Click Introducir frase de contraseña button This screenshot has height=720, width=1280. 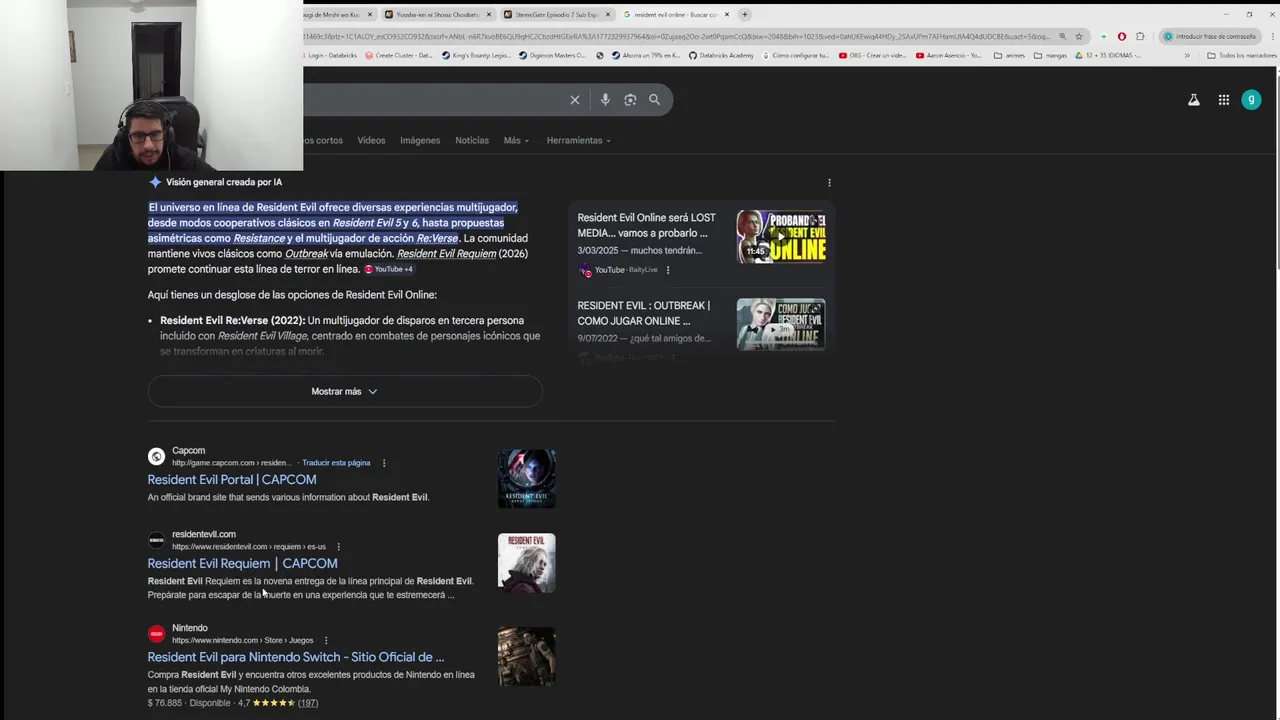pyautogui.click(x=1210, y=37)
